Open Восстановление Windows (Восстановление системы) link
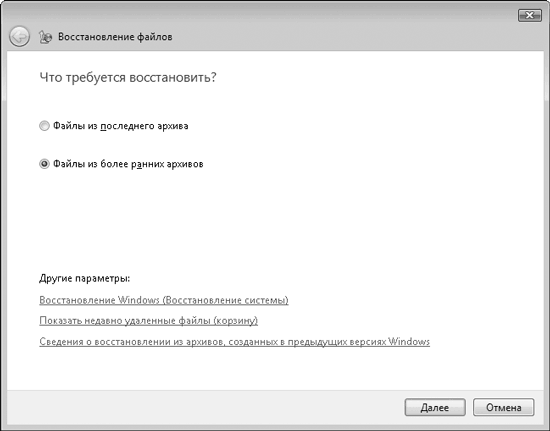The image size is (550, 431). tap(164, 300)
